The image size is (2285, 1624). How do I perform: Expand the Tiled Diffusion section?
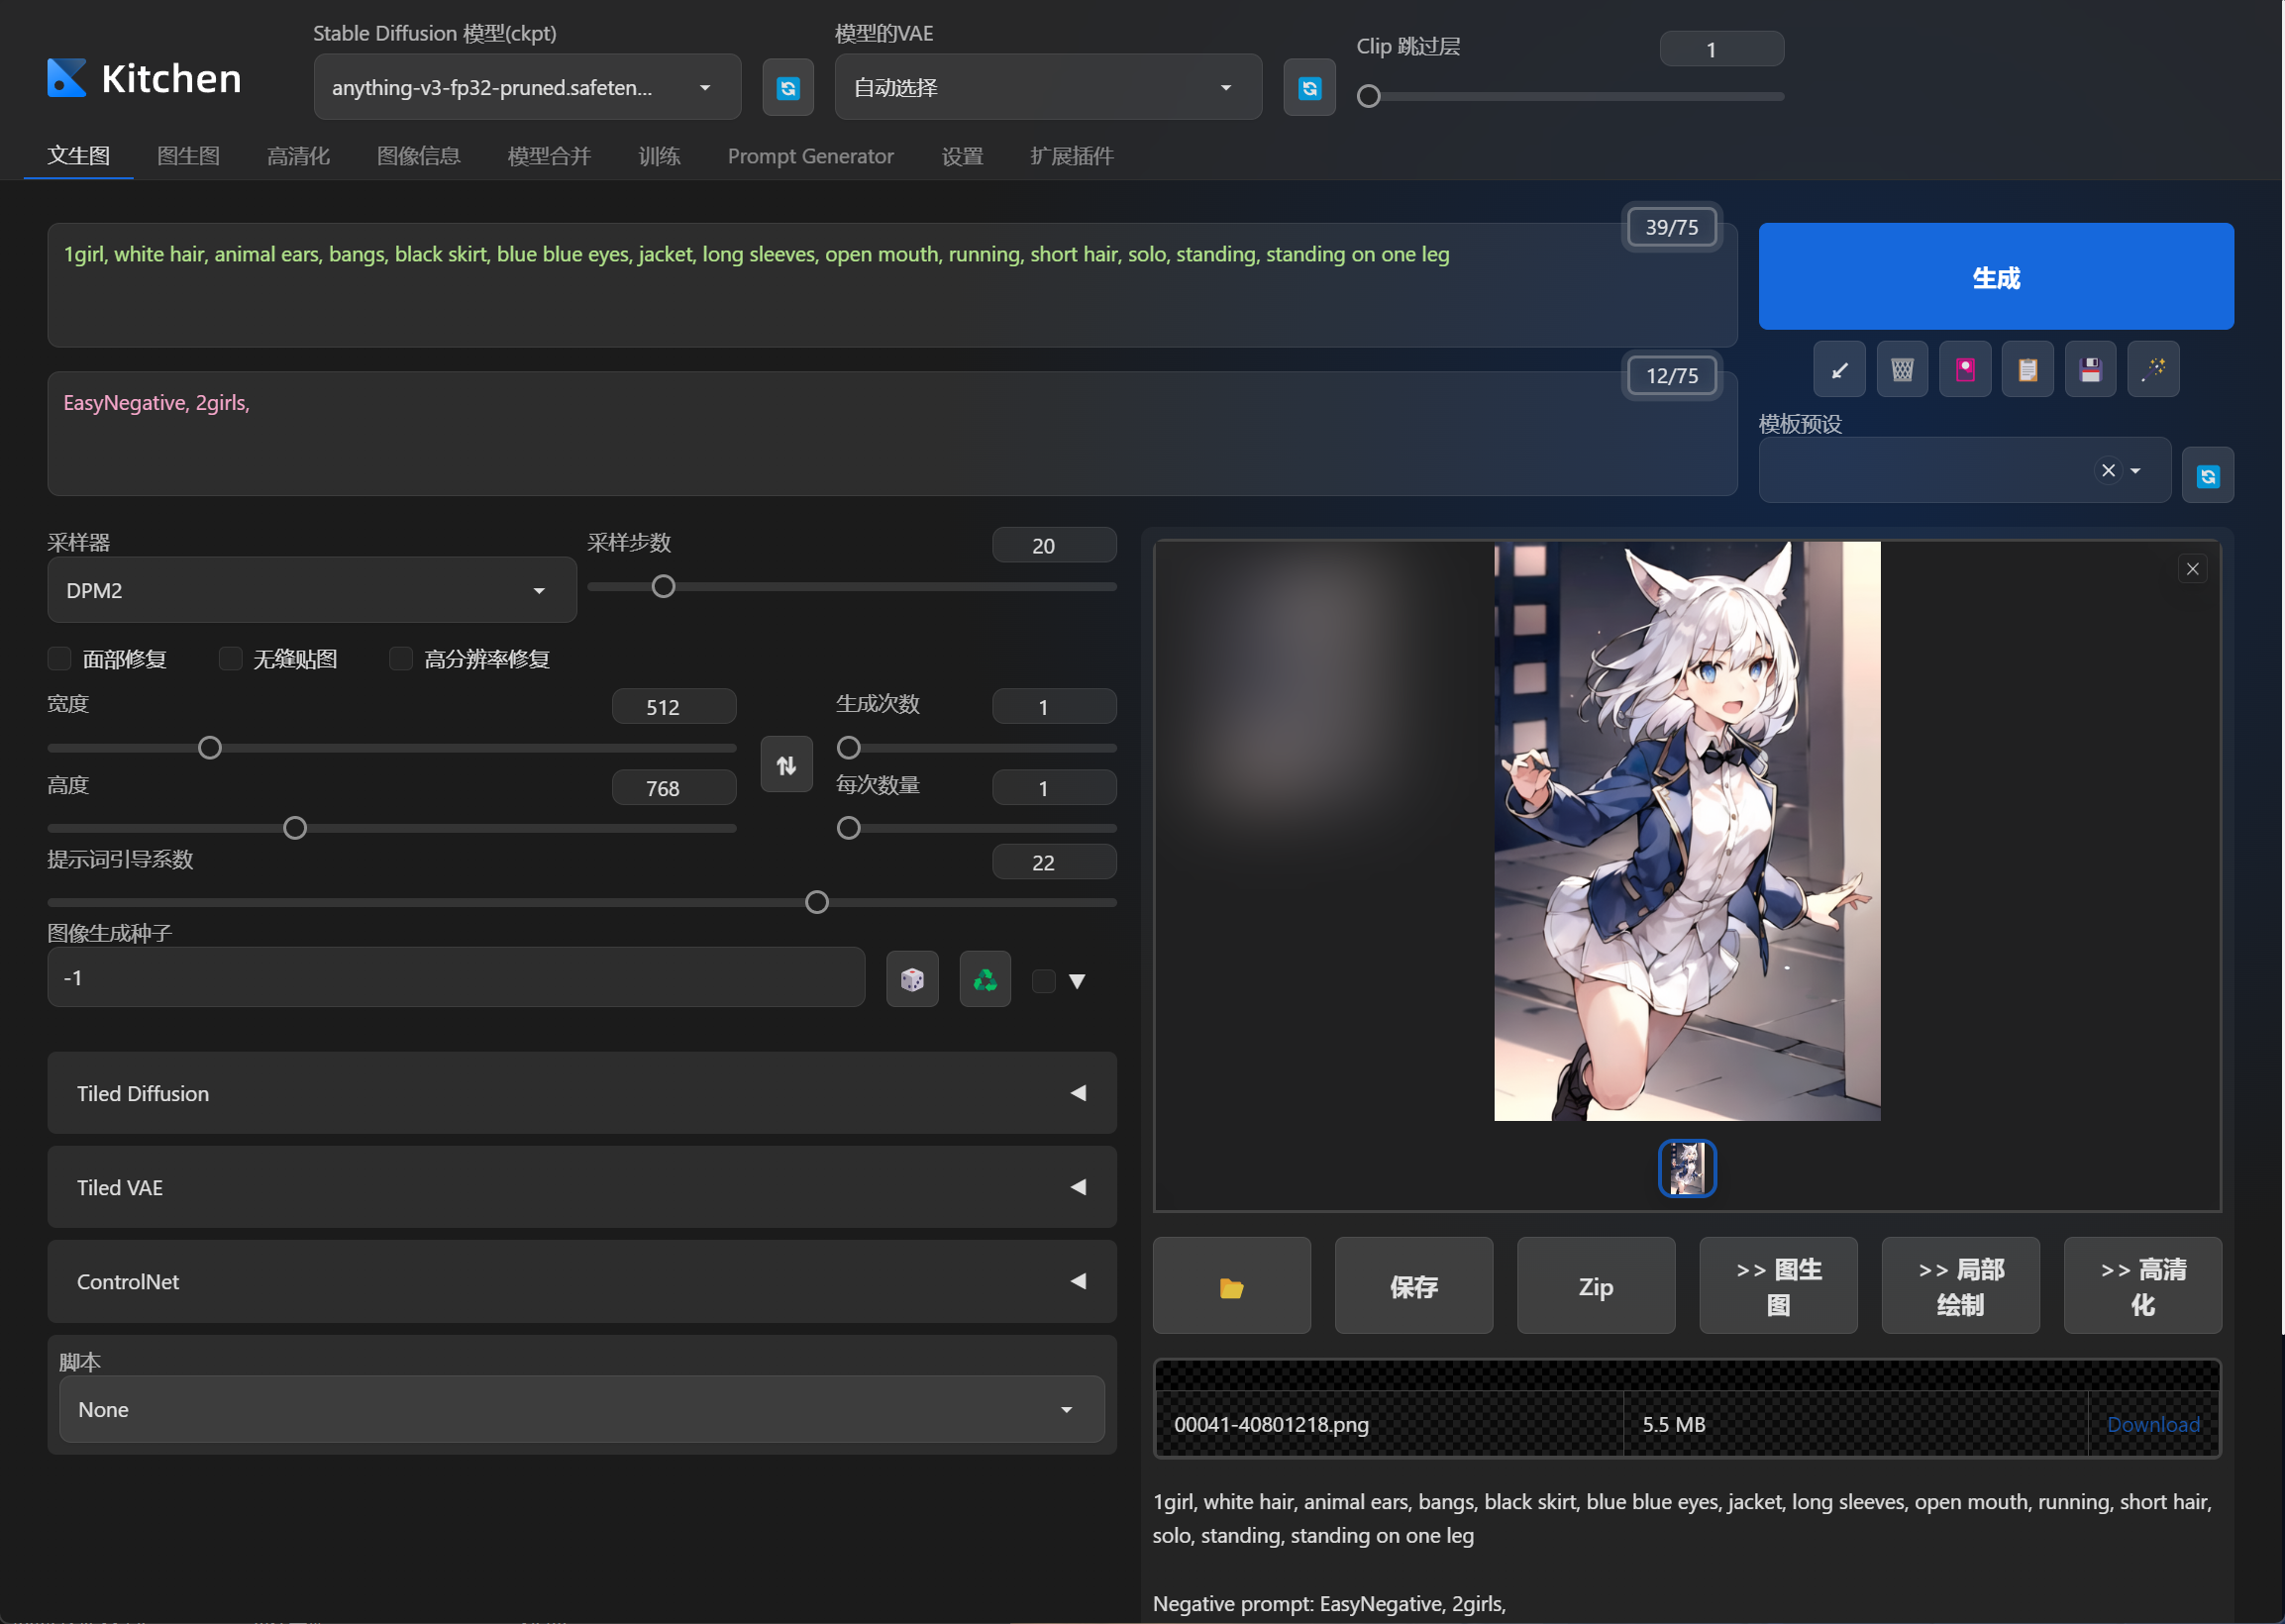[582, 1093]
